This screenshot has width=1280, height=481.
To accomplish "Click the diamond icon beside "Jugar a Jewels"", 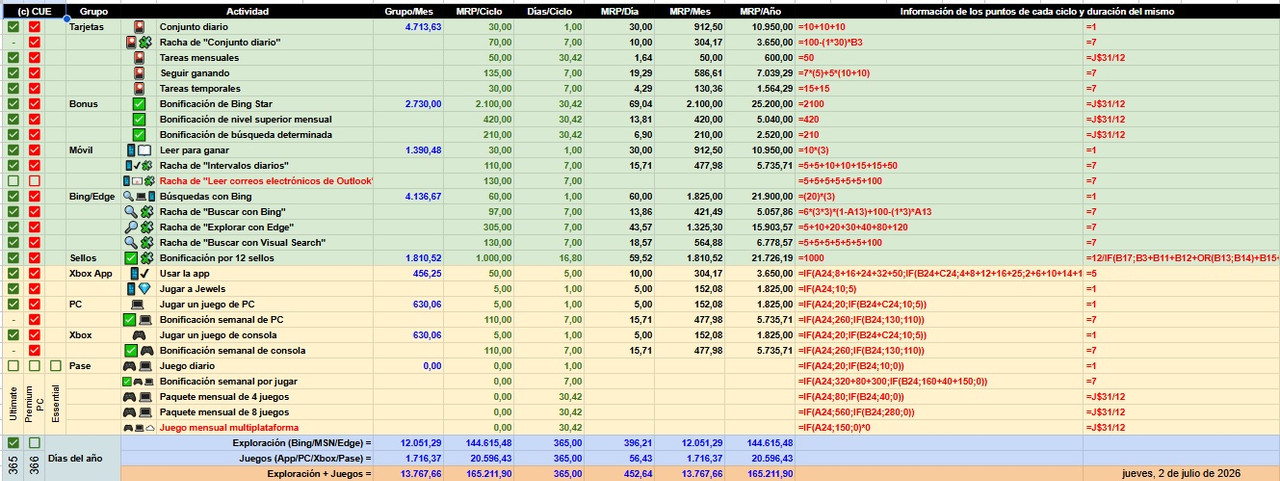I will coord(146,288).
